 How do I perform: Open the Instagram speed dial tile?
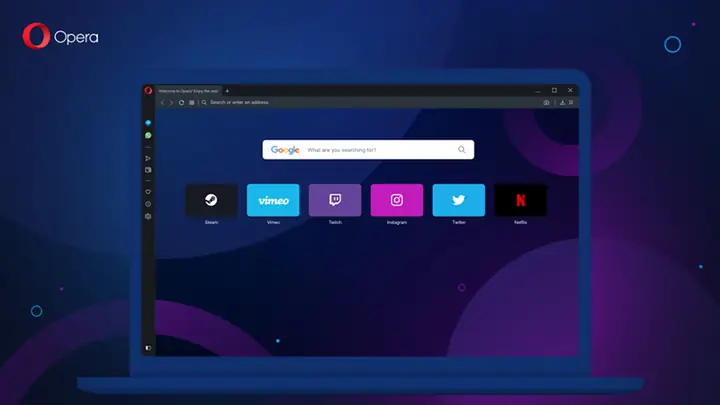click(x=397, y=200)
